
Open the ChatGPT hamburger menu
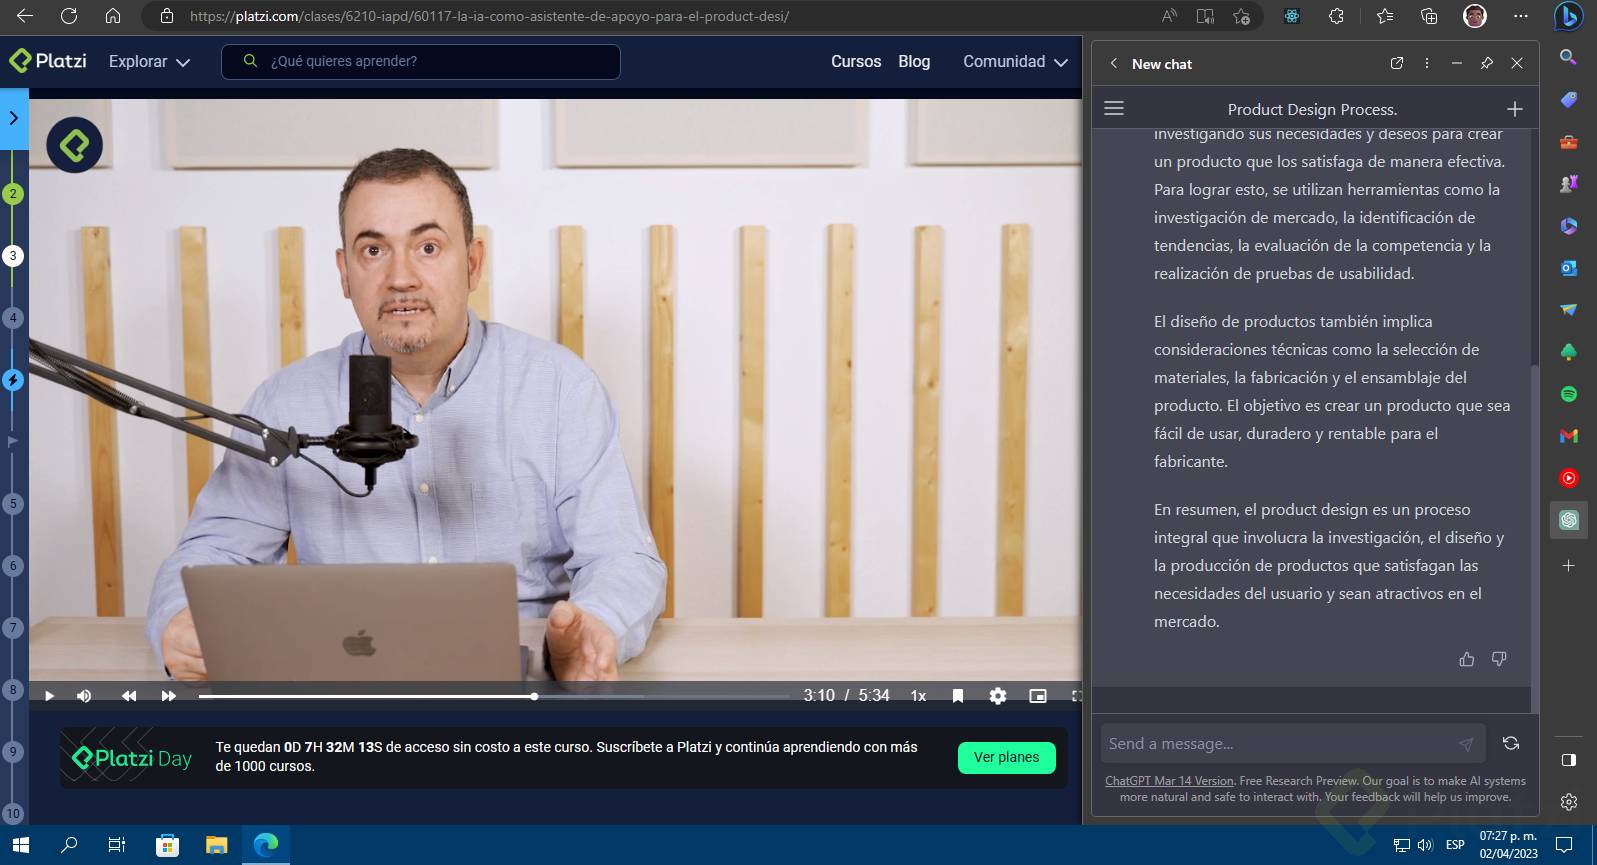pyautogui.click(x=1114, y=108)
